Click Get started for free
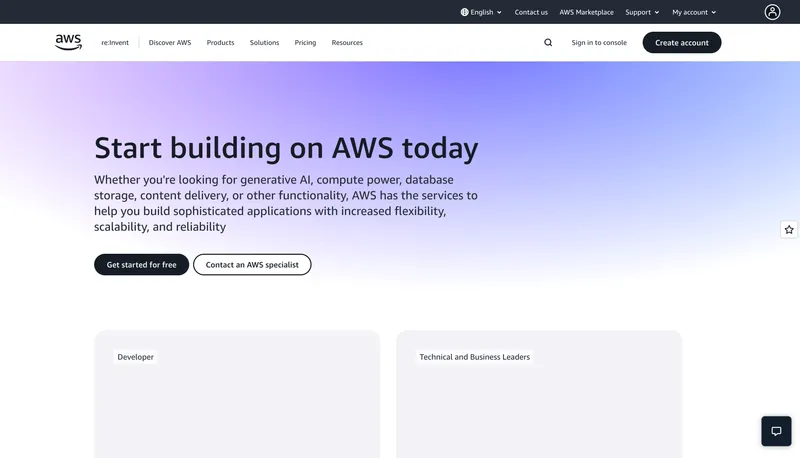This screenshot has height=458, width=800. pos(141,265)
